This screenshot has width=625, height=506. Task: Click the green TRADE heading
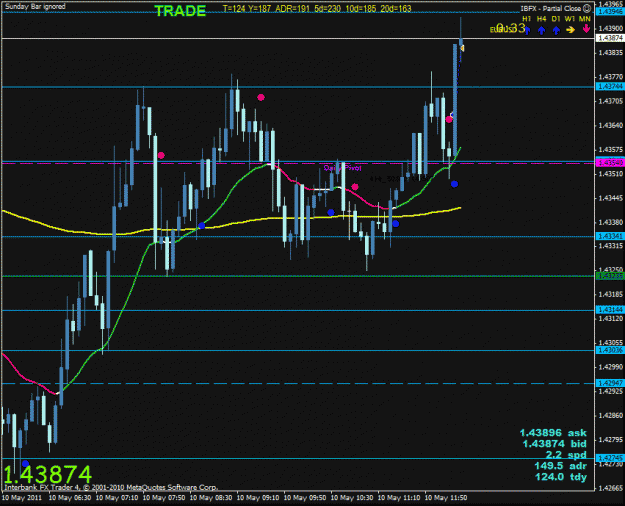pyautogui.click(x=180, y=11)
